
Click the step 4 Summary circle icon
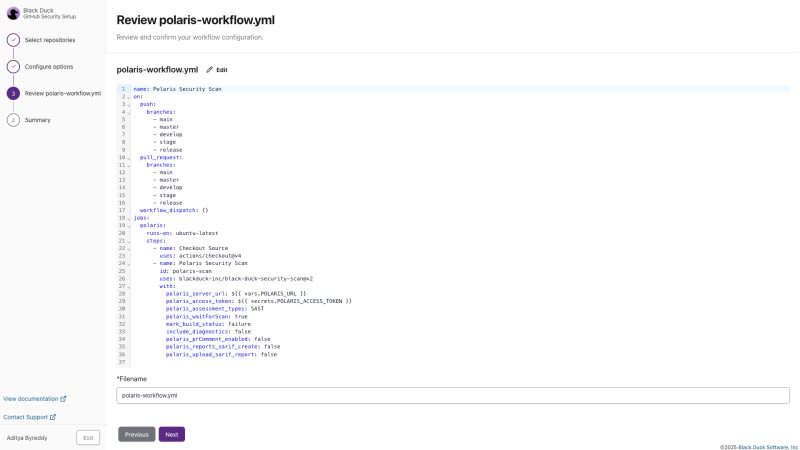coord(13,120)
